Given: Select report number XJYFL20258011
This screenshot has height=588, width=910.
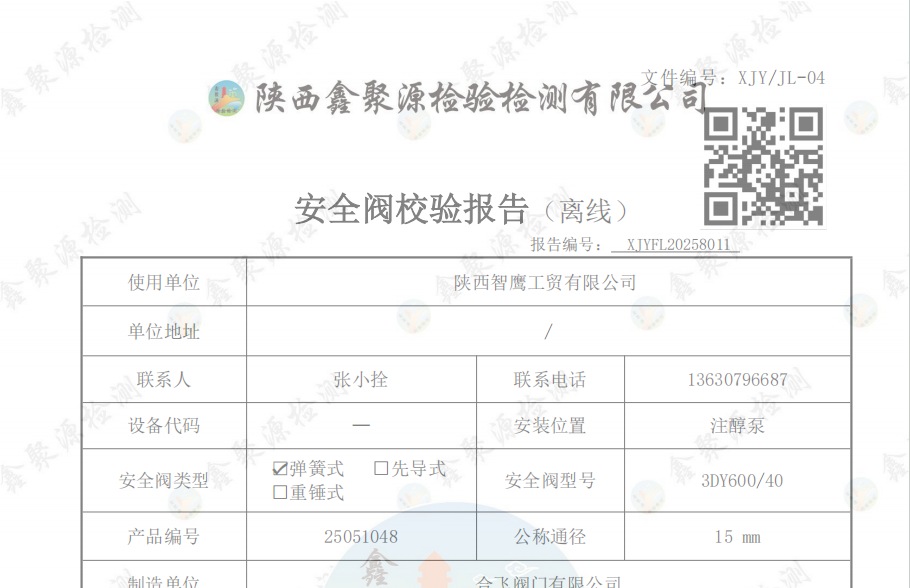Looking at the screenshot, I should [x=678, y=245].
